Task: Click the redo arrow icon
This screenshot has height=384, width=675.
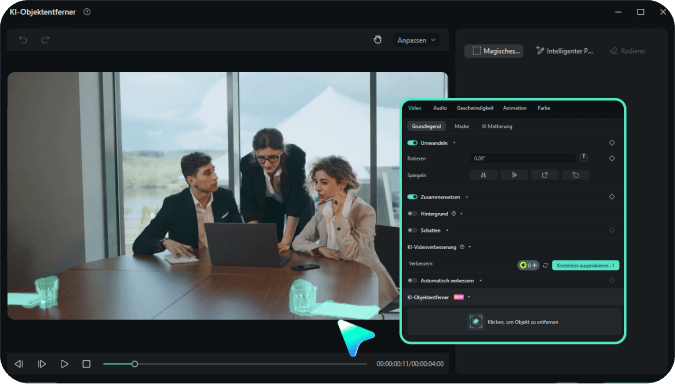Action: 45,40
